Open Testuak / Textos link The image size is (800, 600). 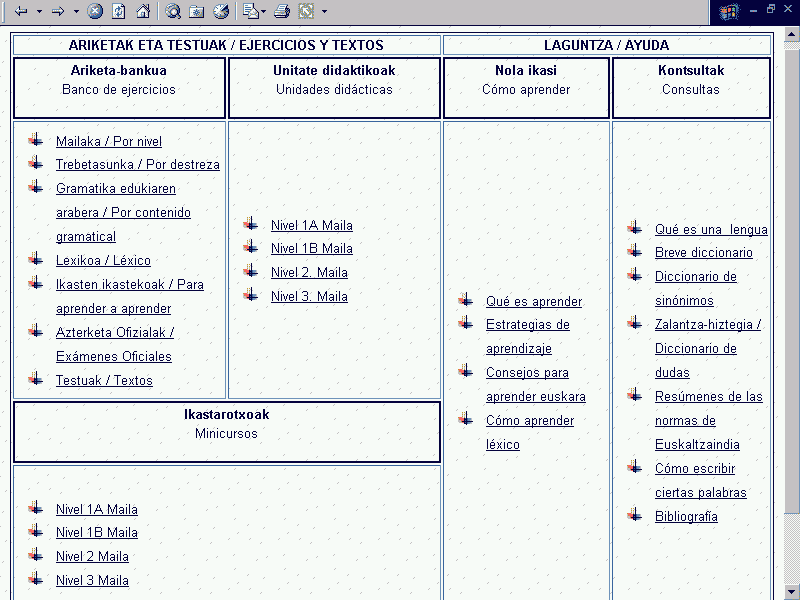[104, 380]
